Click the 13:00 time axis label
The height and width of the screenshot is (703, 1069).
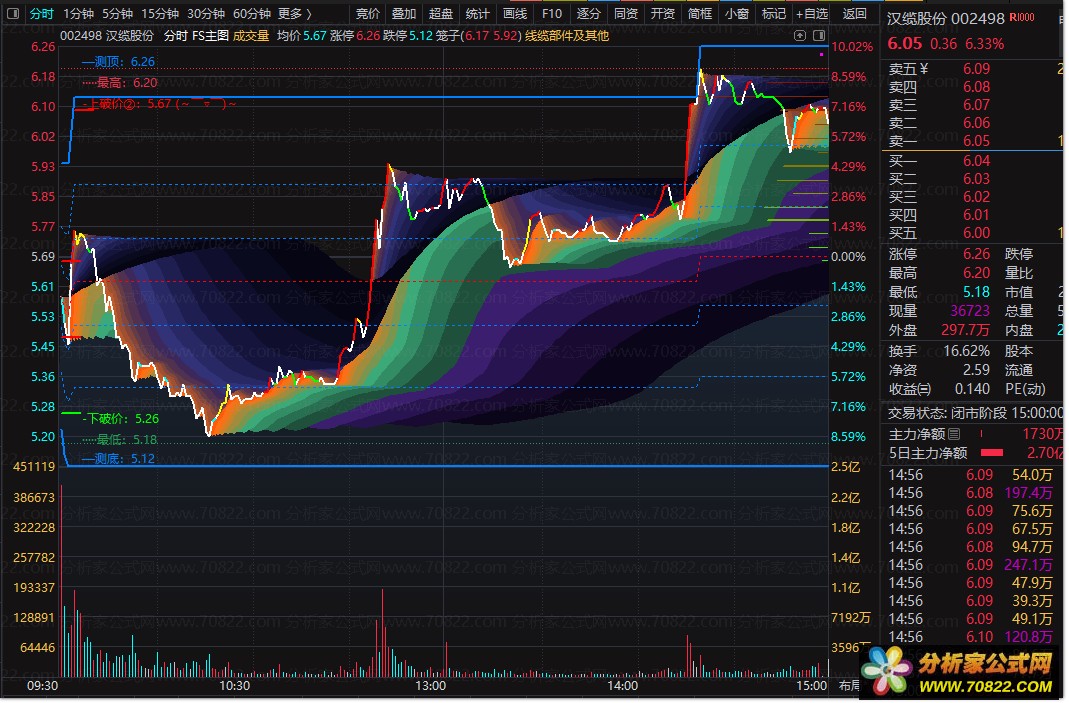click(x=430, y=686)
